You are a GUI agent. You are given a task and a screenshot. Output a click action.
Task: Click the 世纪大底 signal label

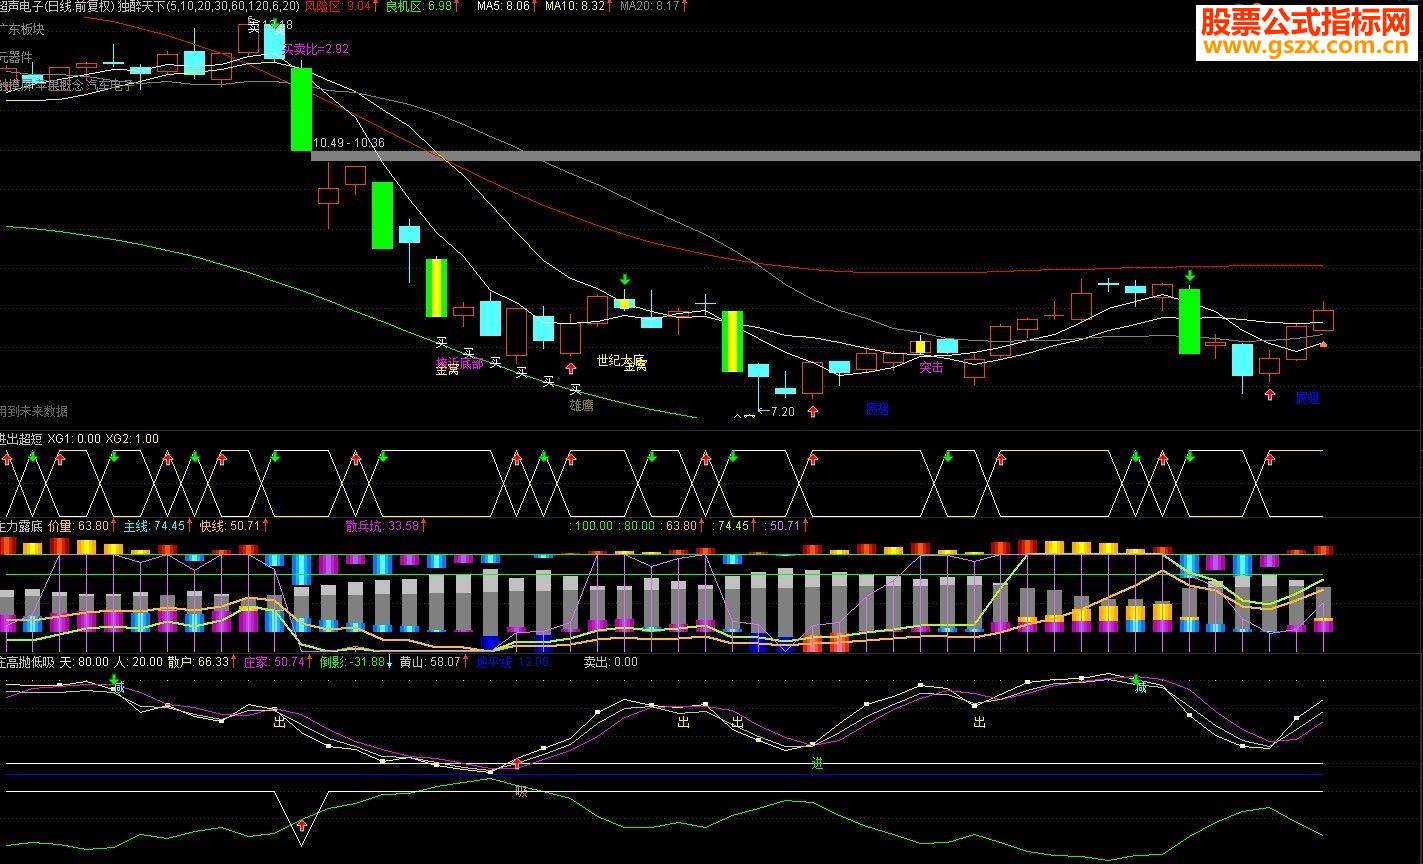621,360
